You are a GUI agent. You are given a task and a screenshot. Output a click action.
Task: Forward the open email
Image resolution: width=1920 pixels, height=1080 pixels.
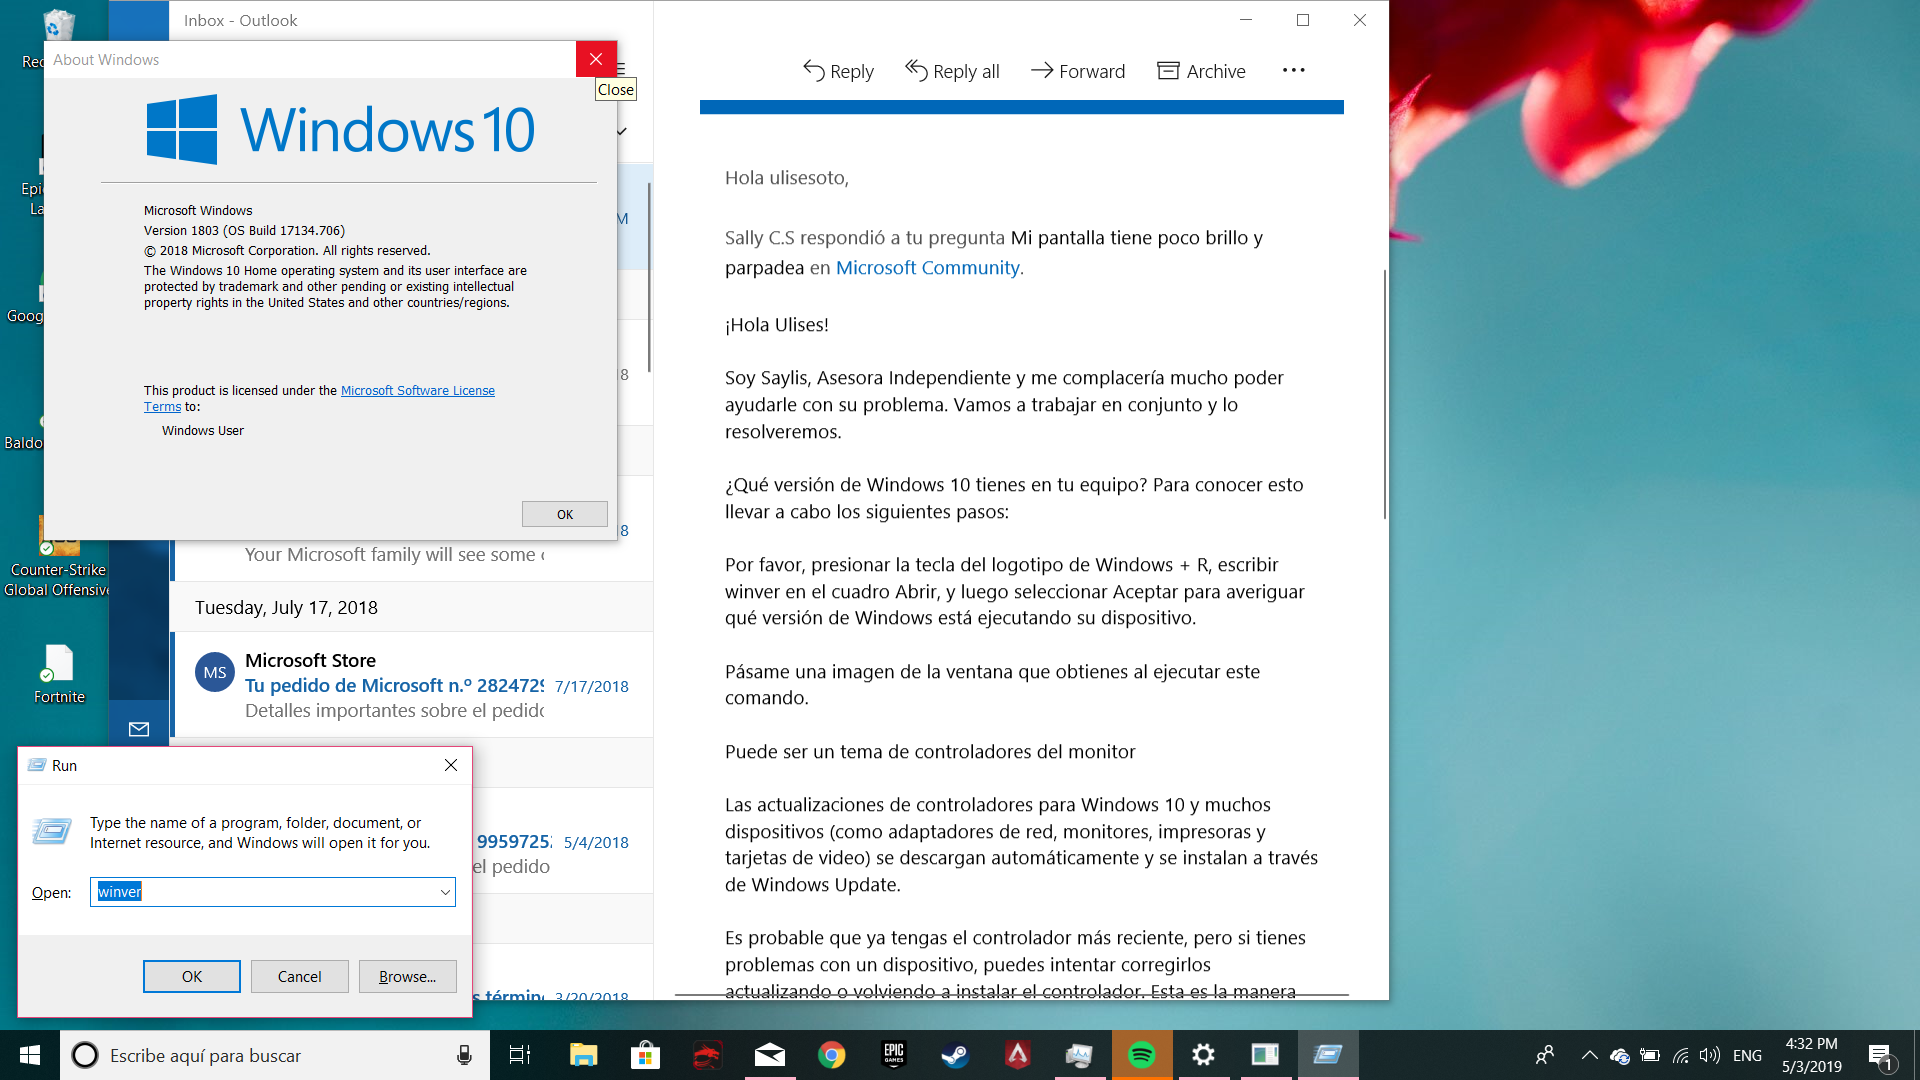tap(1078, 71)
